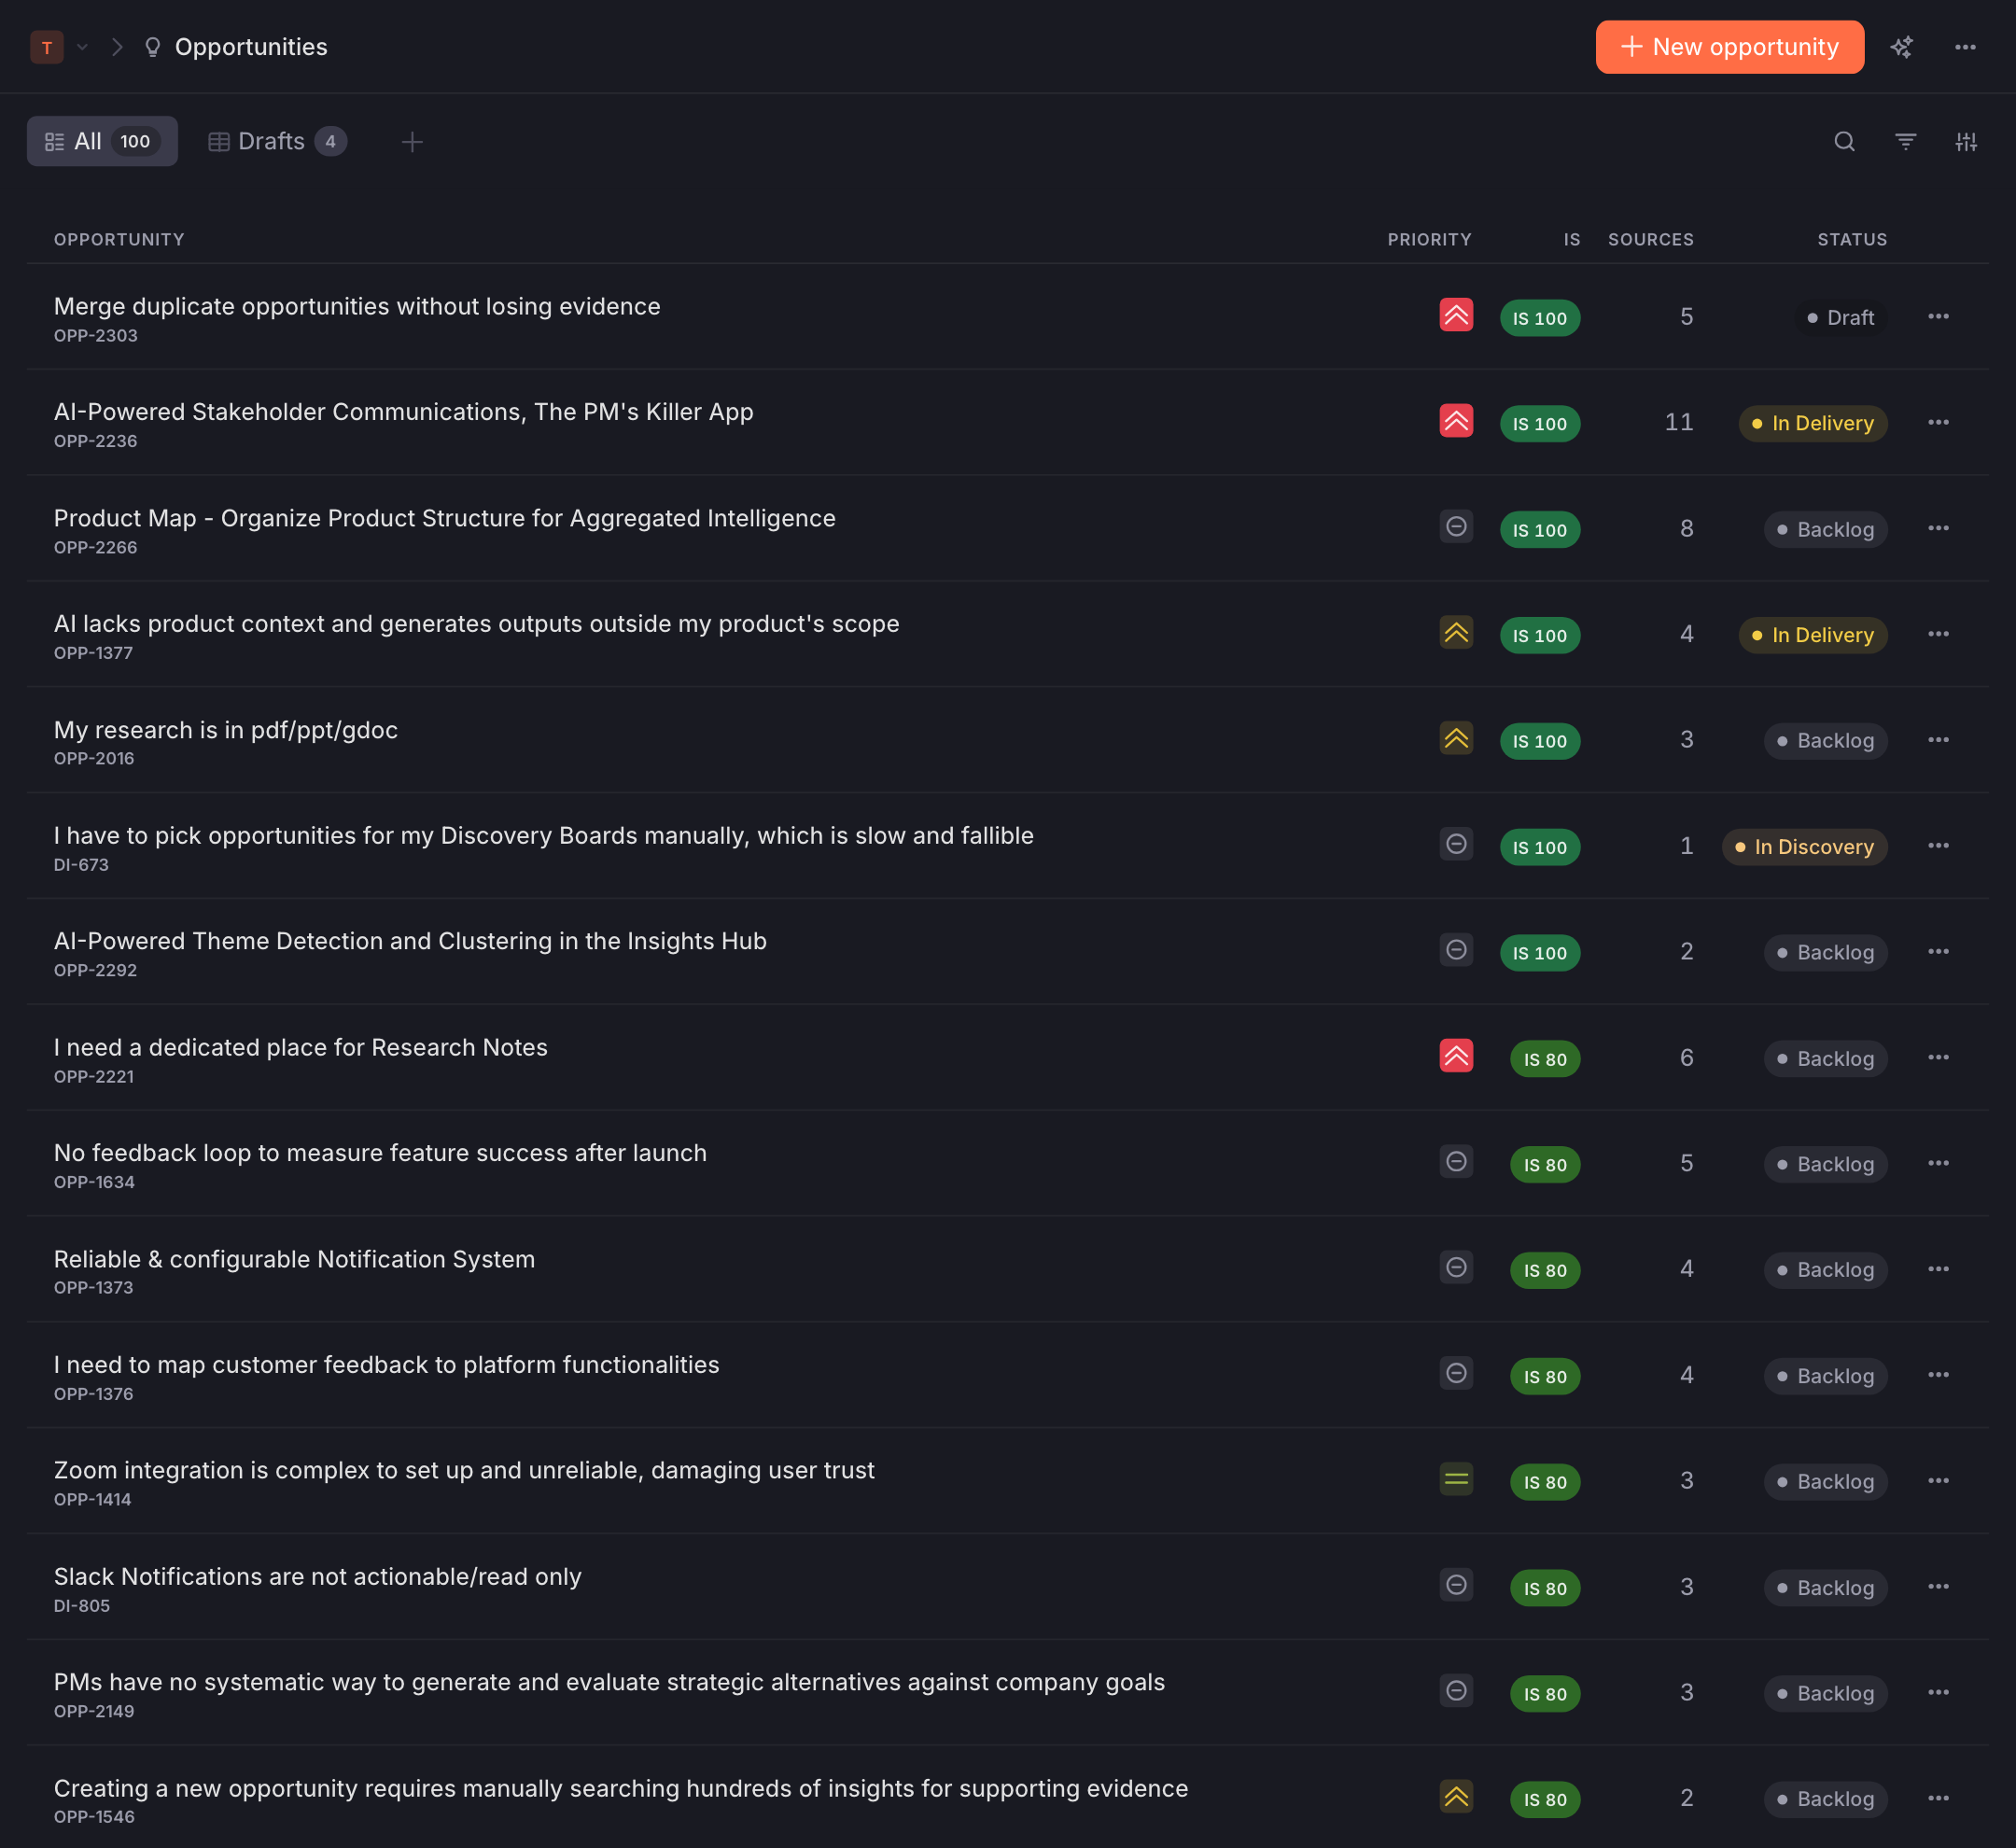This screenshot has width=2016, height=1848.
Task: Open Backlog status for OPP-2016
Action: point(1826,741)
